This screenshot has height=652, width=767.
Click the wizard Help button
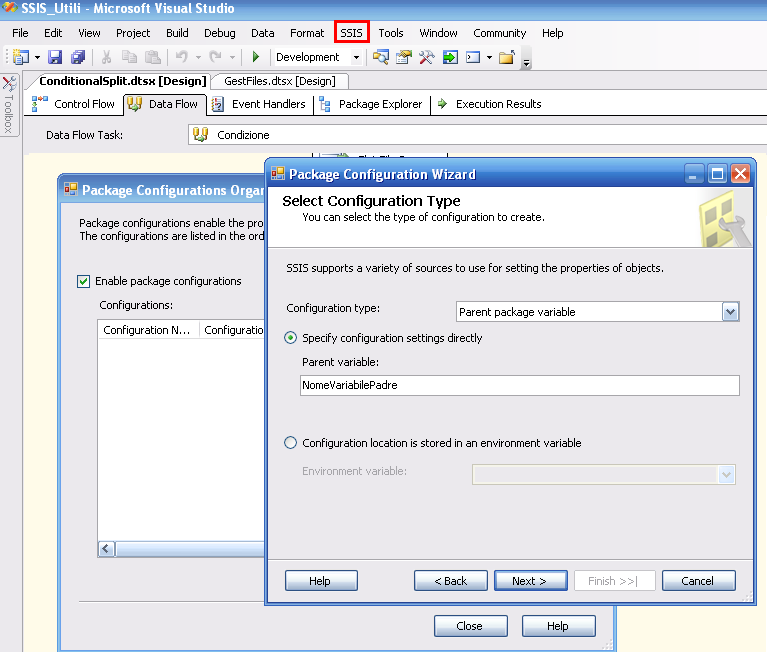pyautogui.click(x=321, y=581)
